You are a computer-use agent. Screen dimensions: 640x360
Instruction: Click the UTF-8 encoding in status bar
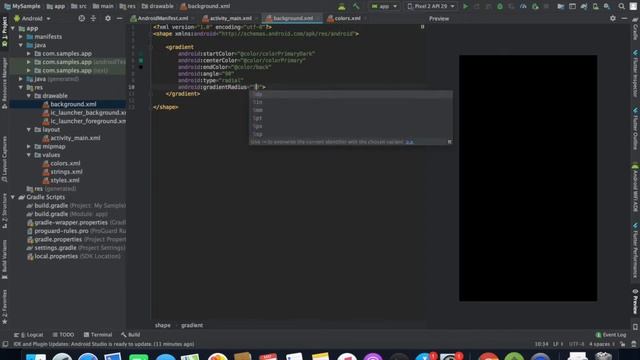[576, 344]
